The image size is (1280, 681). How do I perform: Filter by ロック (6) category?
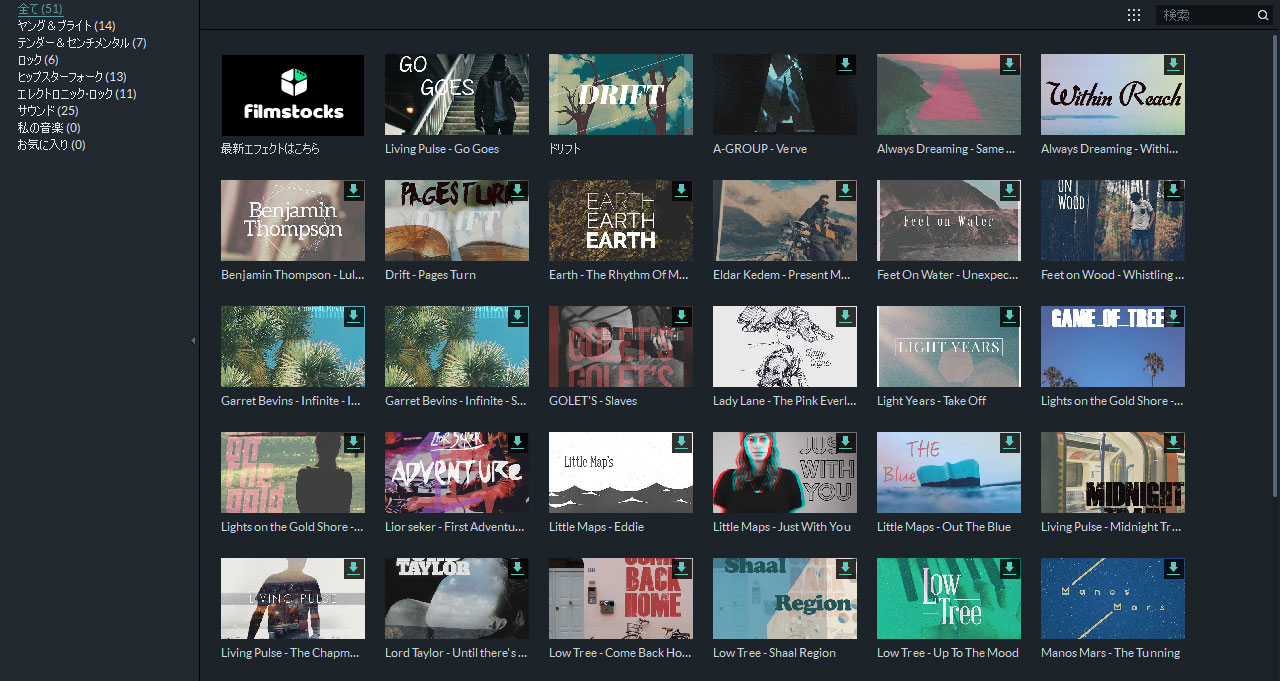click(38, 60)
